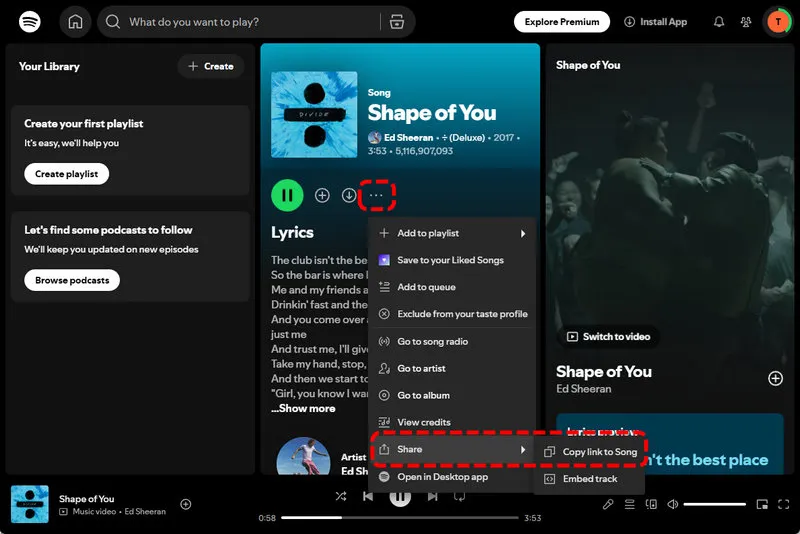Click the now-playing thumbnail in bottom bar
800x534 pixels.
30,504
